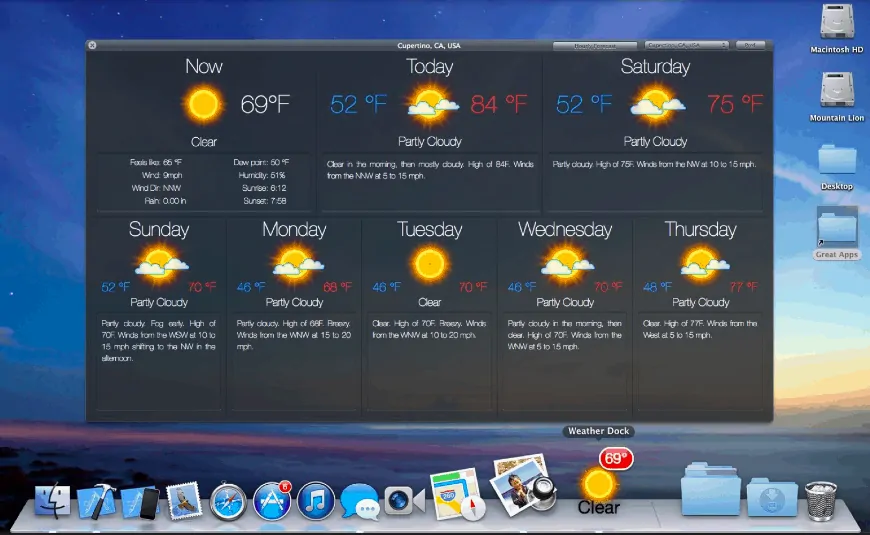Select the Great Apps folder alias

[836, 228]
